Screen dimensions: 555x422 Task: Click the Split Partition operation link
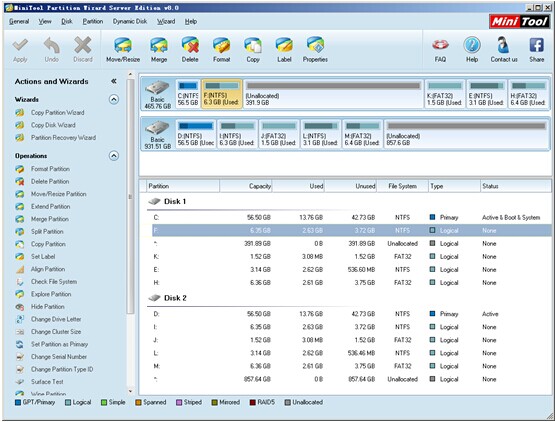point(47,232)
